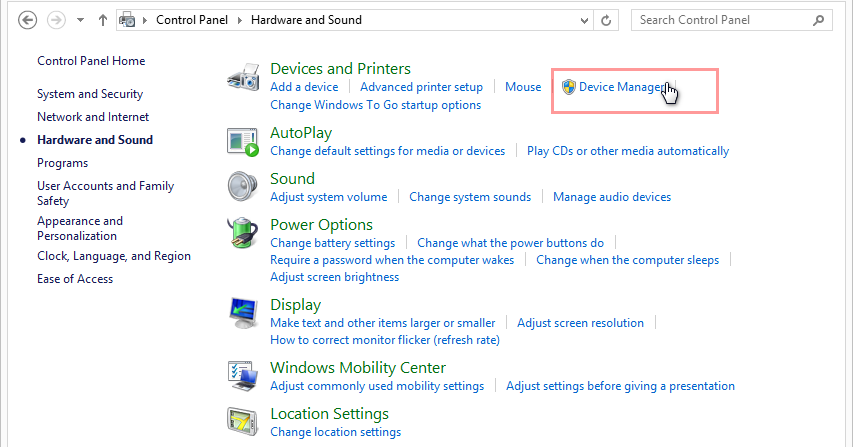The width and height of the screenshot is (853, 447).
Task: Click the Location Settings icon
Action: pos(243,423)
